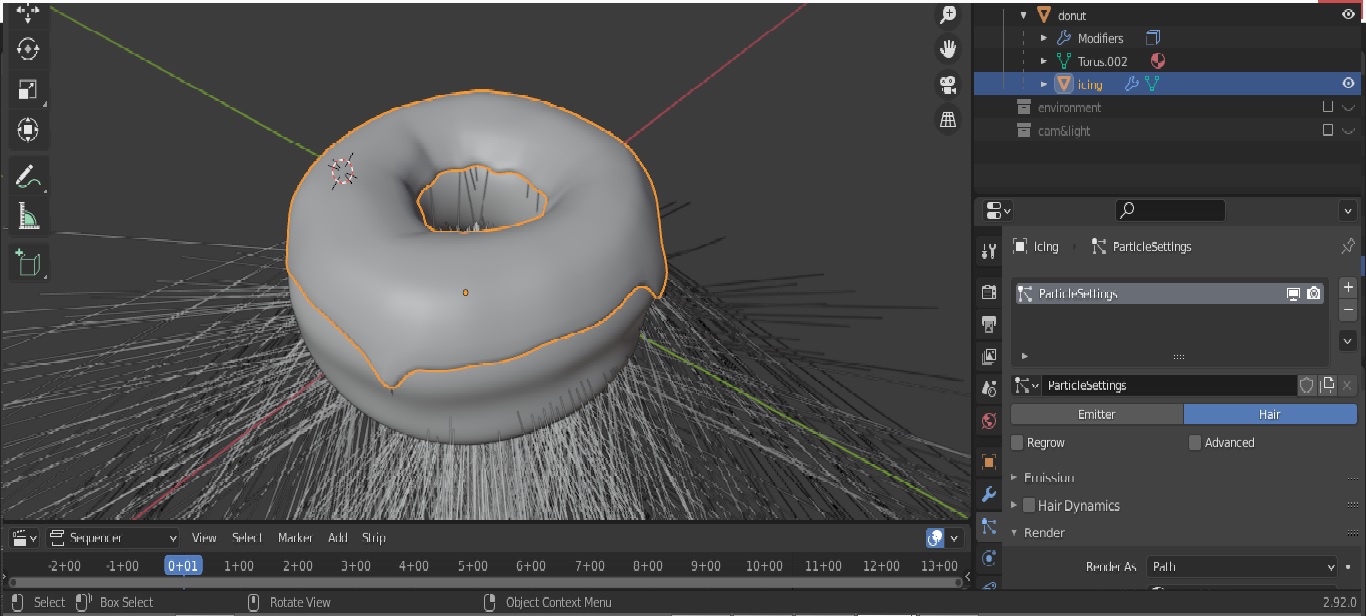Open Object properties tab icon
The image size is (1366, 616).
point(989,462)
